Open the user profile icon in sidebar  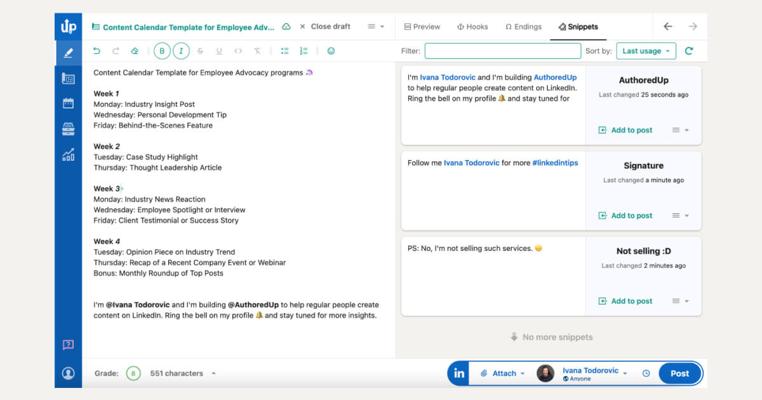[x=68, y=373]
